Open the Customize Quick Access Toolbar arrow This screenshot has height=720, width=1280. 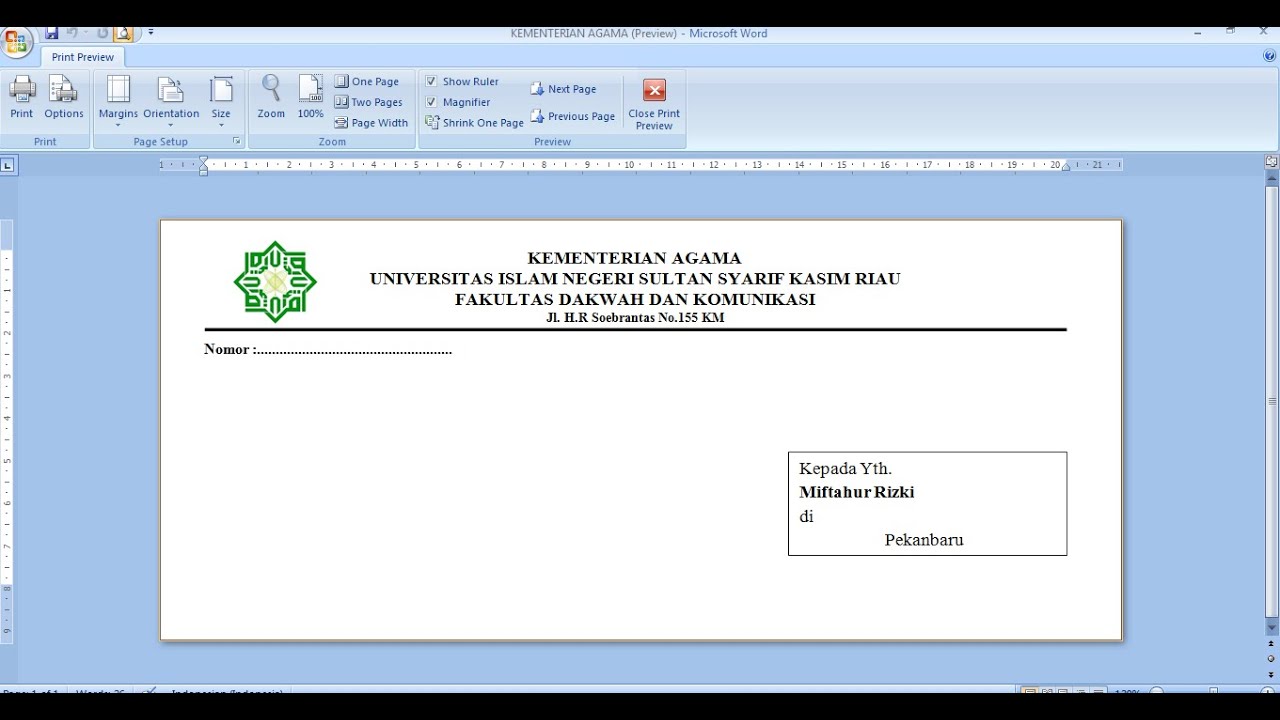(151, 33)
